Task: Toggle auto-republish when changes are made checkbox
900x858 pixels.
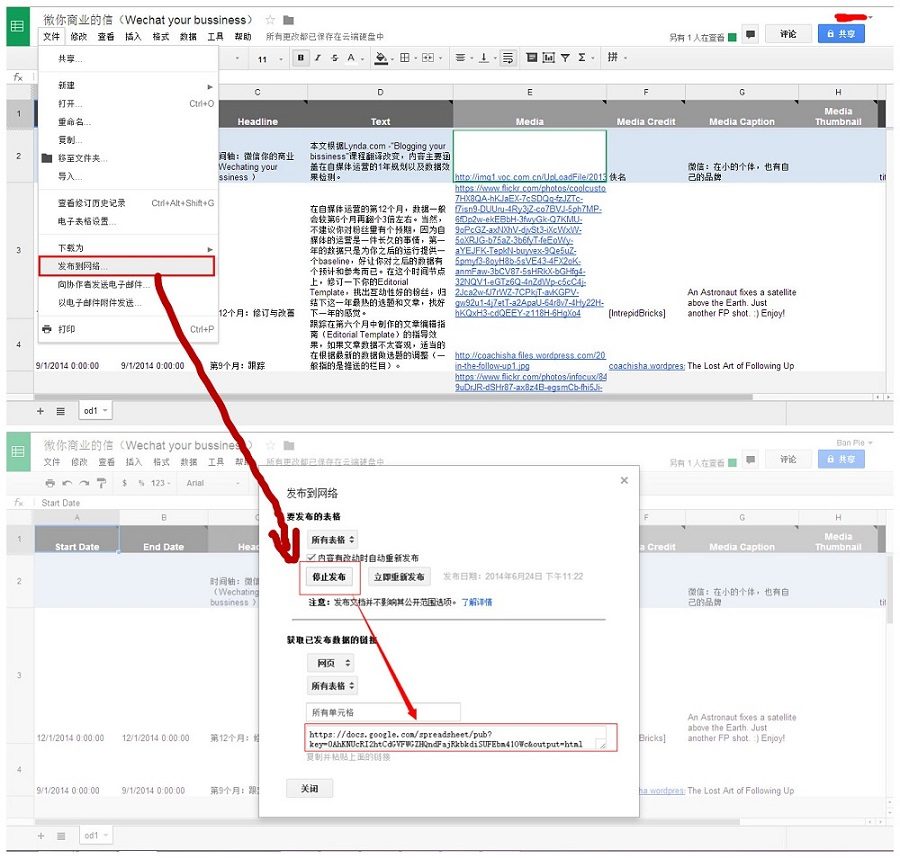Action: [x=312, y=557]
